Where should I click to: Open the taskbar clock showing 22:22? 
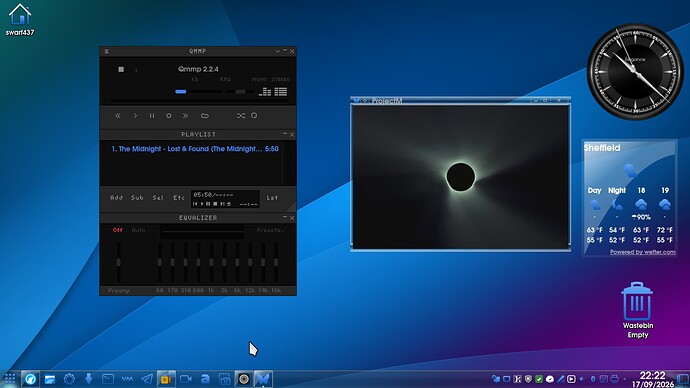(653, 379)
